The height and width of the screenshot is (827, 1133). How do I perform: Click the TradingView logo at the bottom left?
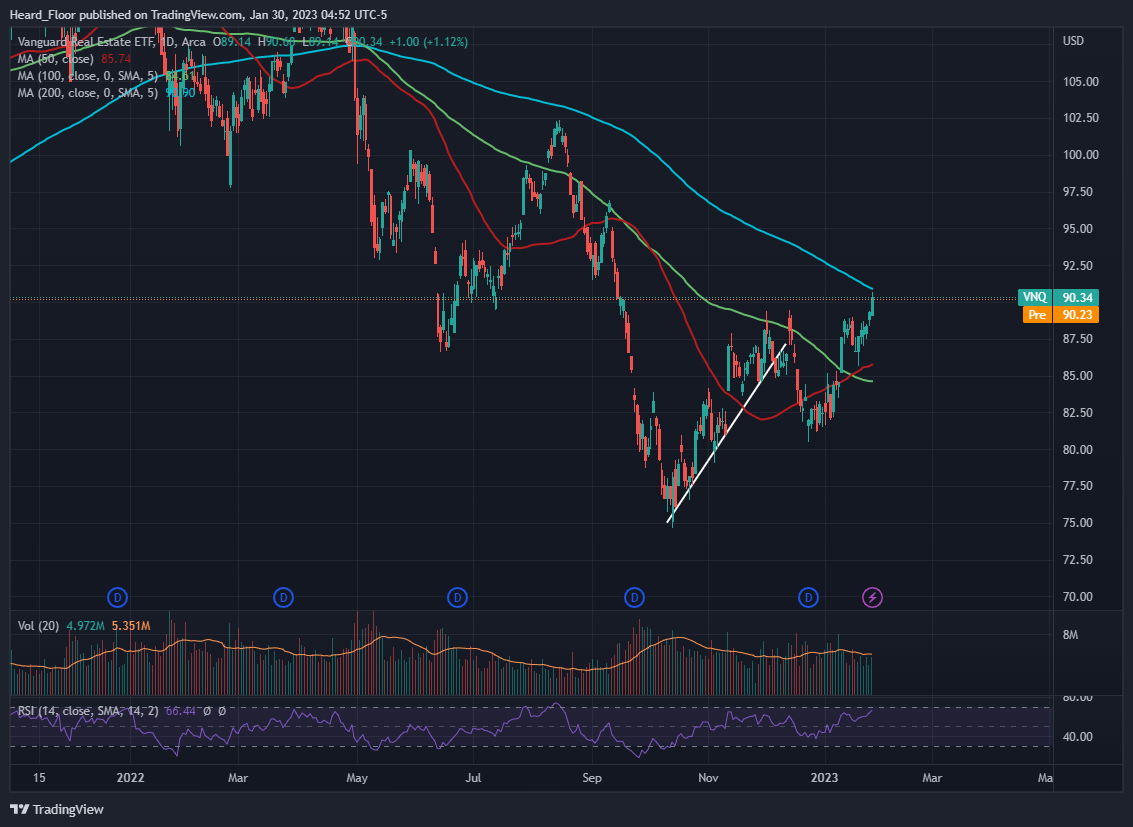[57, 810]
